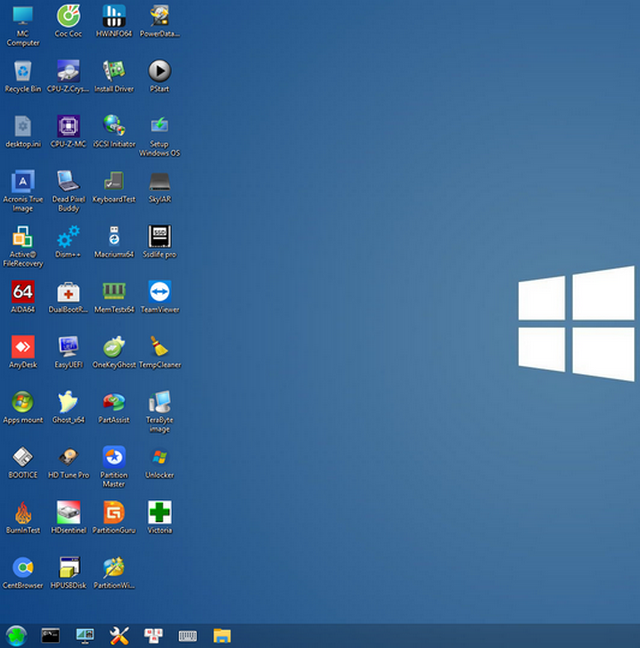This screenshot has width=640, height=648.
Task: Open the on-screen keyboard from taskbar
Action: click(188, 636)
